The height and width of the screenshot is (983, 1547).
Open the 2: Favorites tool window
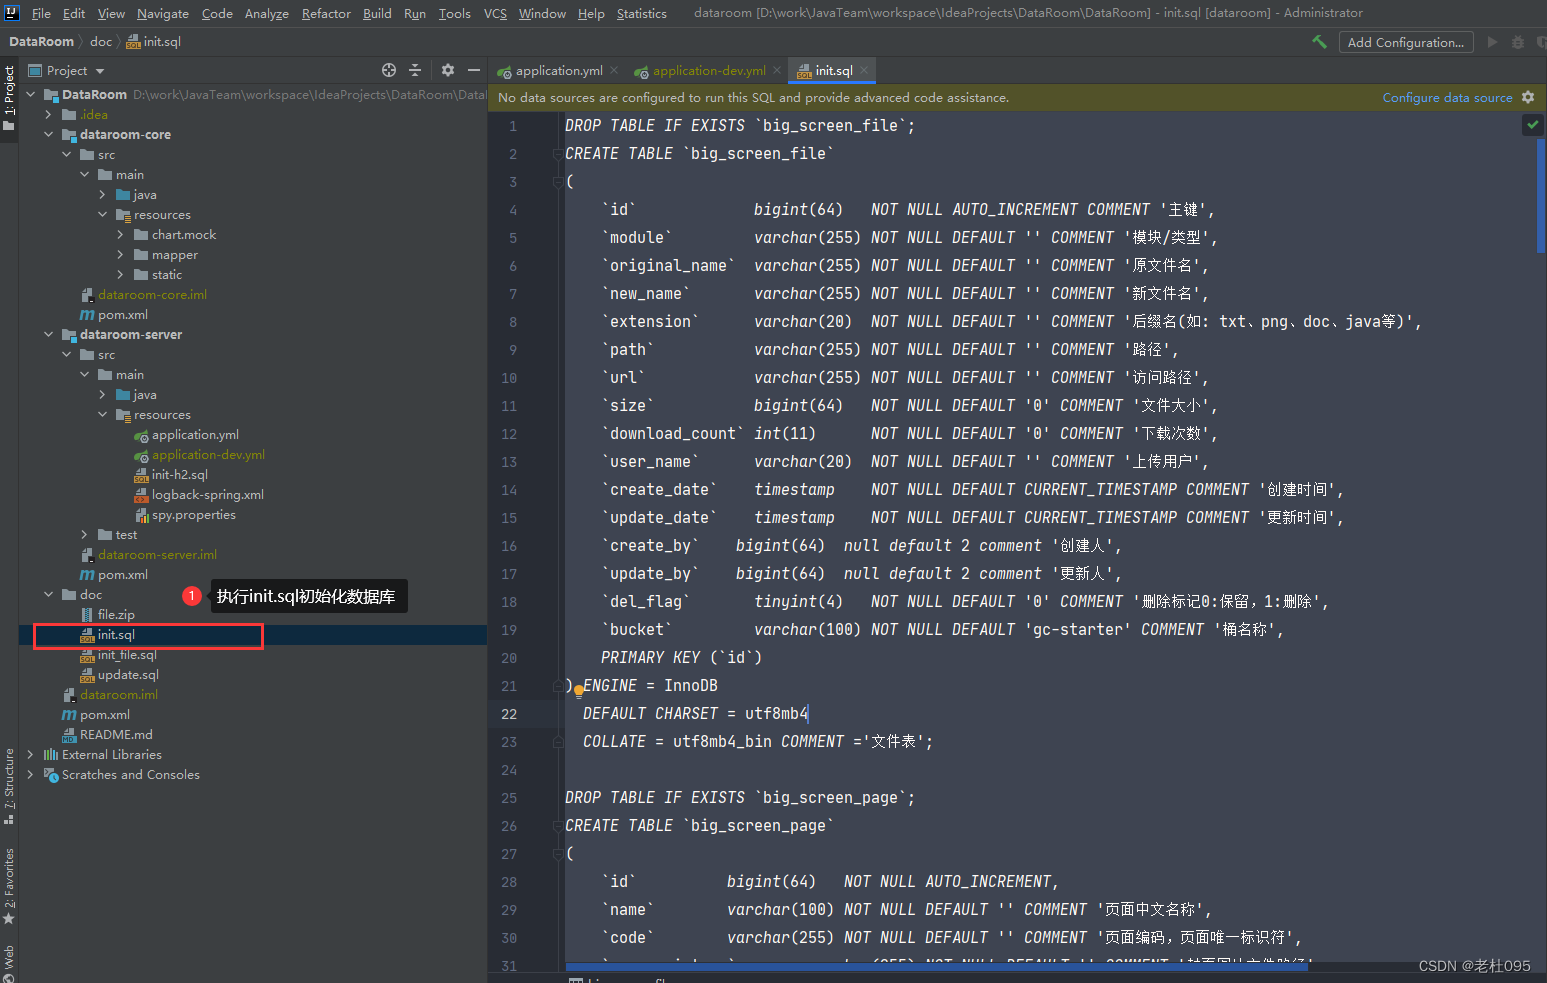click(9, 886)
